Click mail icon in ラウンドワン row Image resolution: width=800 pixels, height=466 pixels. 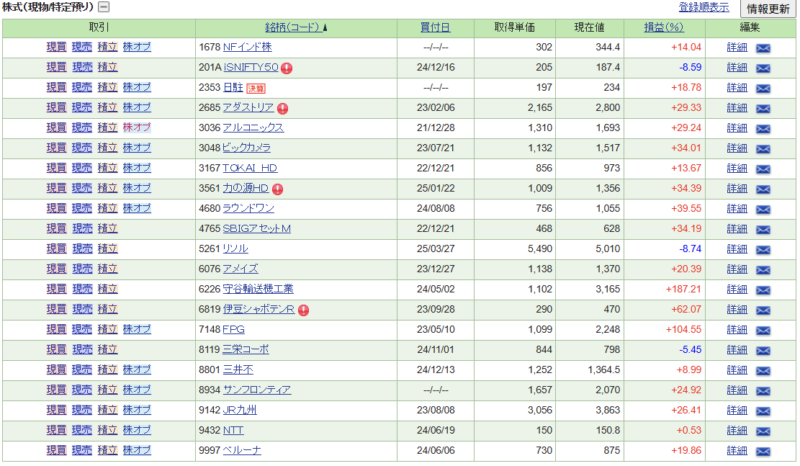tap(763, 209)
